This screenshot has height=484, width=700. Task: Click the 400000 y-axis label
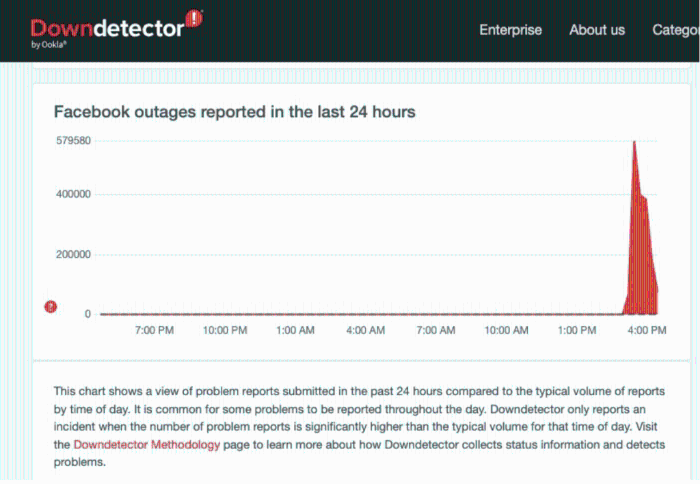pyautogui.click(x=74, y=194)
